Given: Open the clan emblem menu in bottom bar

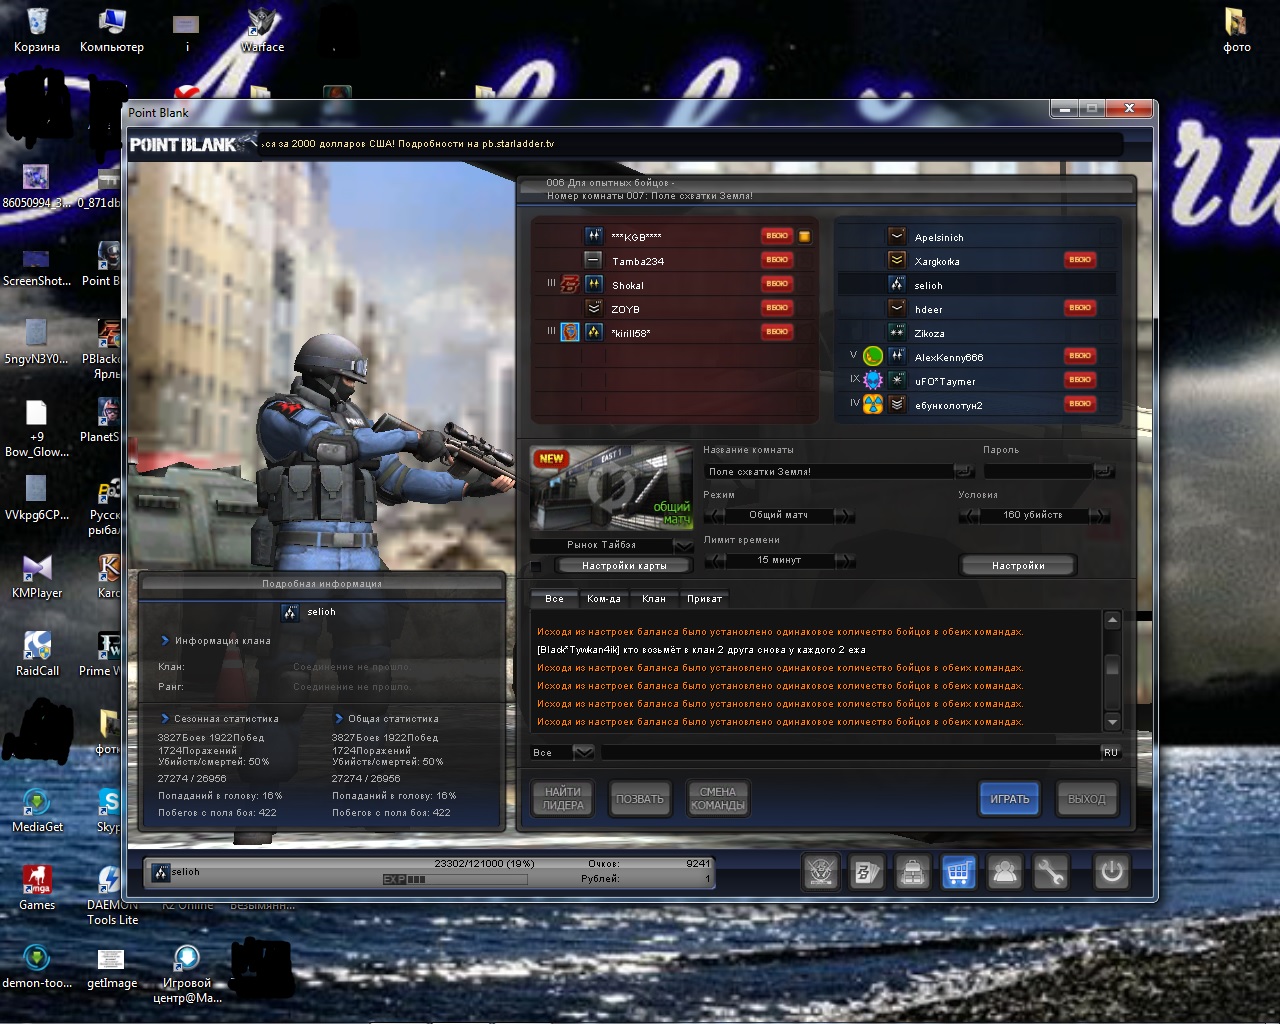Looking at the screenshot, I should 820,873.
